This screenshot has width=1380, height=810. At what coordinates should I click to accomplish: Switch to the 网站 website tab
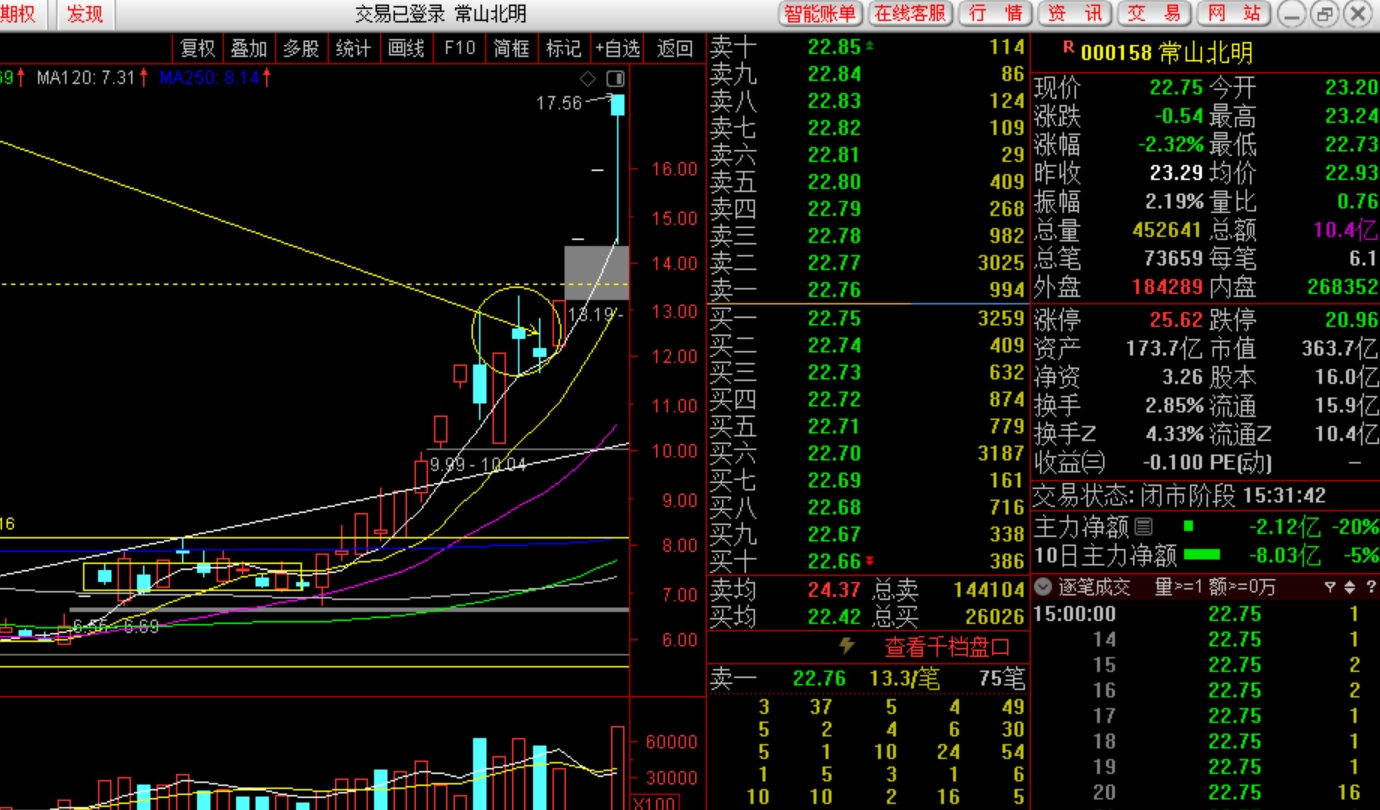point(1234,14)
